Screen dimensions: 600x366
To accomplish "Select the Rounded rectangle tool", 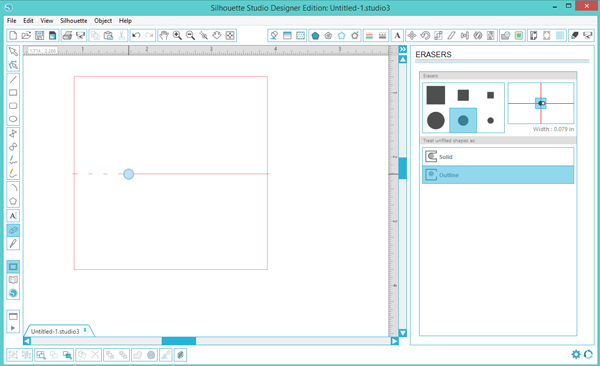I will tap(13, 106).
